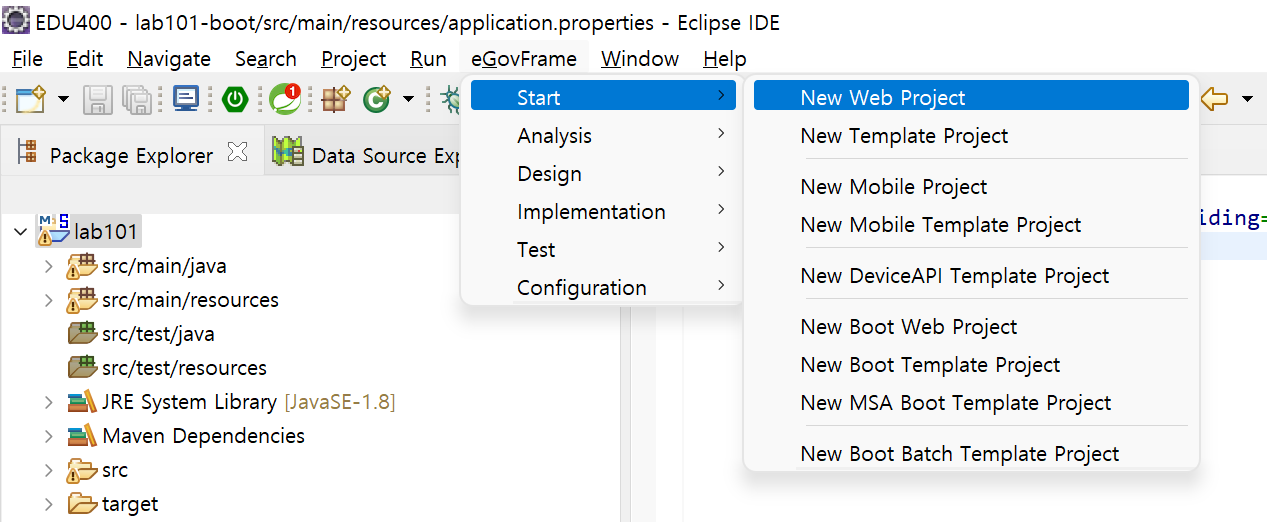
Task: Click the New Java Package icon
Action: [336, 98]
